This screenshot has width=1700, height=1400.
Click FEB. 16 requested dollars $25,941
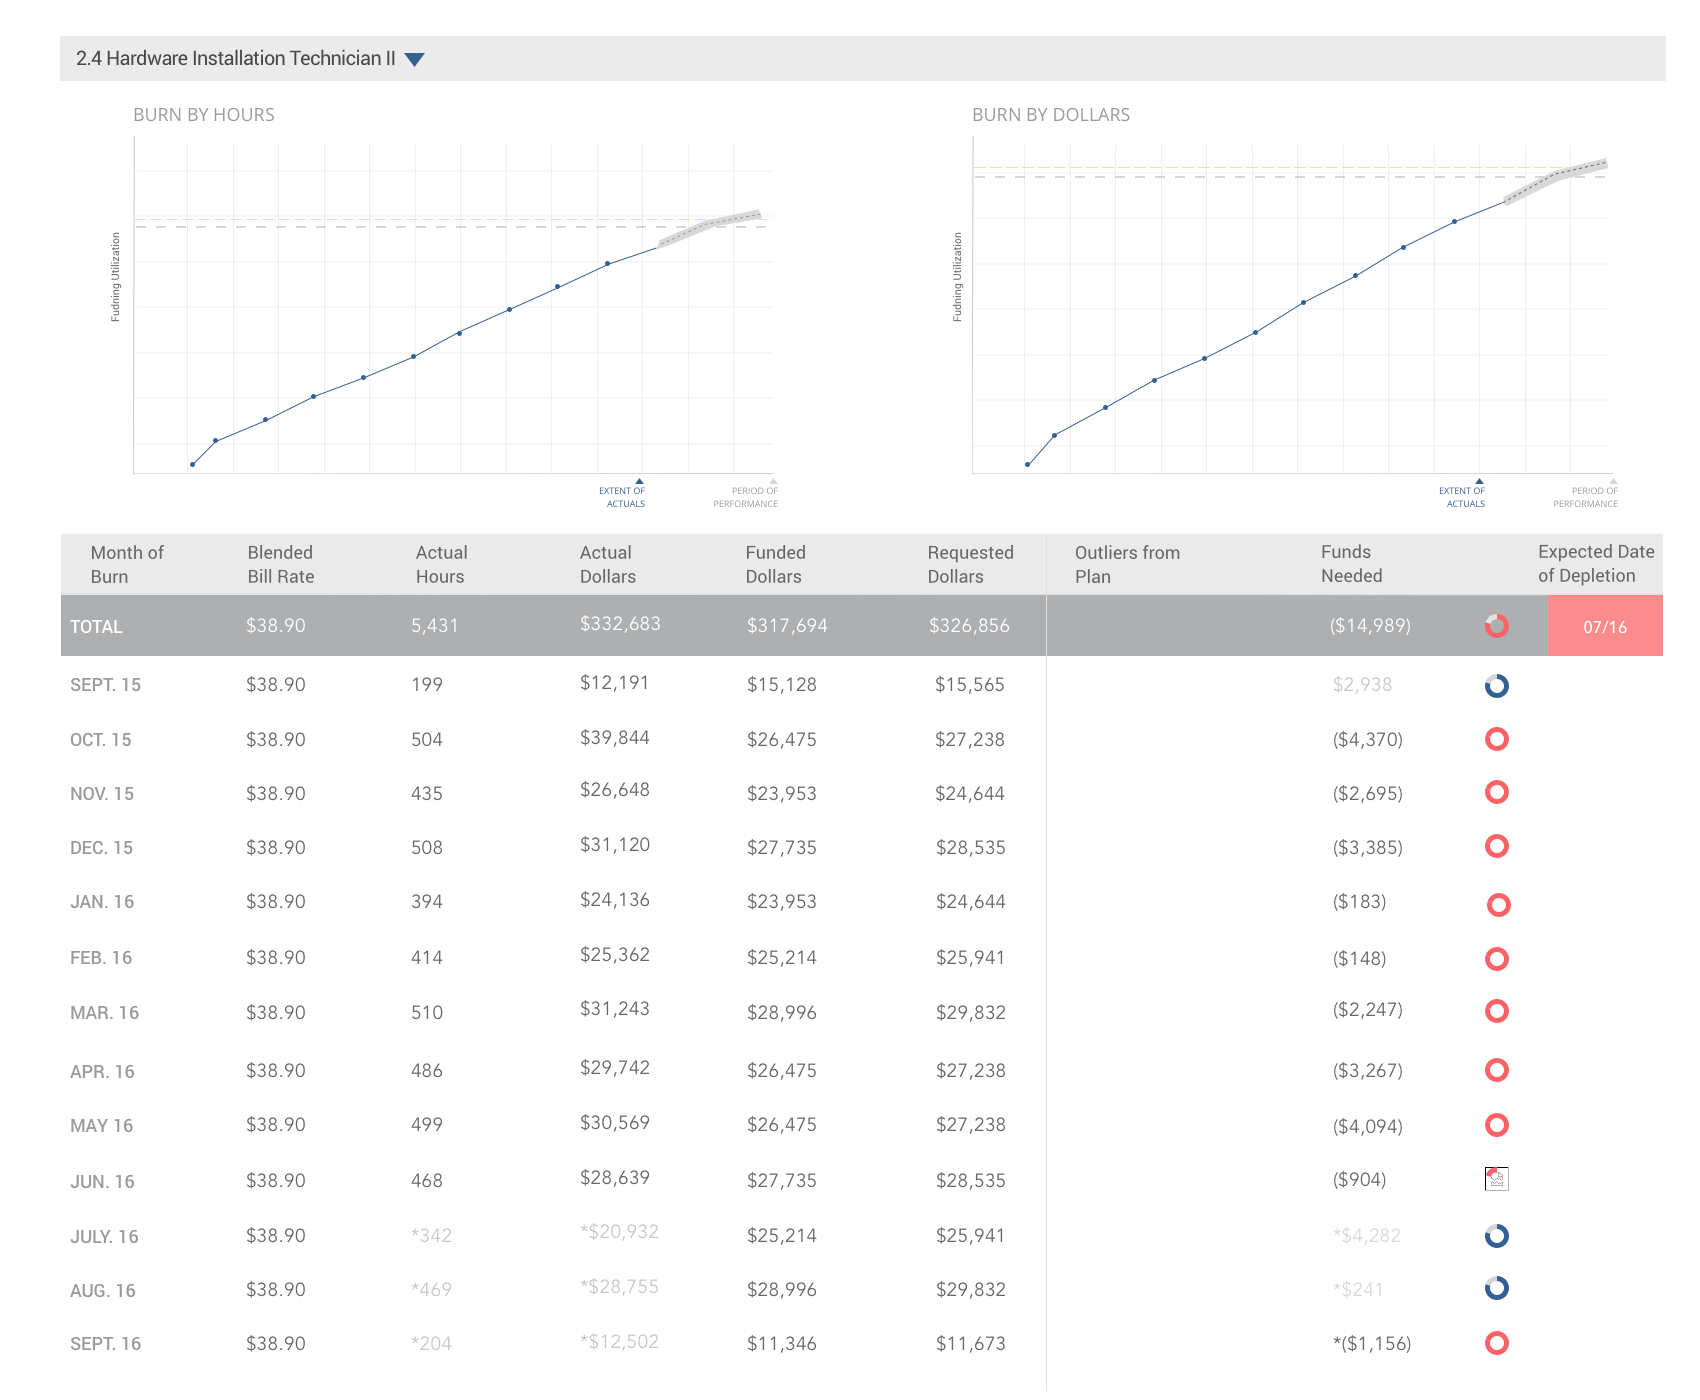[x=970, y=958]
